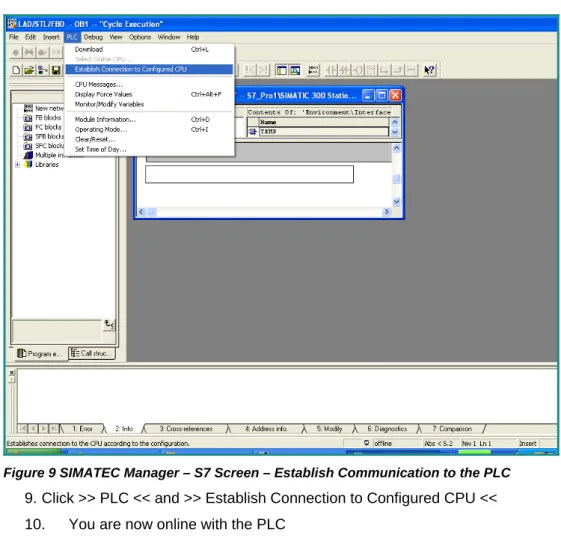Open the Edit menu
Screen dimensions: 561x541
[x=30, y=37]
